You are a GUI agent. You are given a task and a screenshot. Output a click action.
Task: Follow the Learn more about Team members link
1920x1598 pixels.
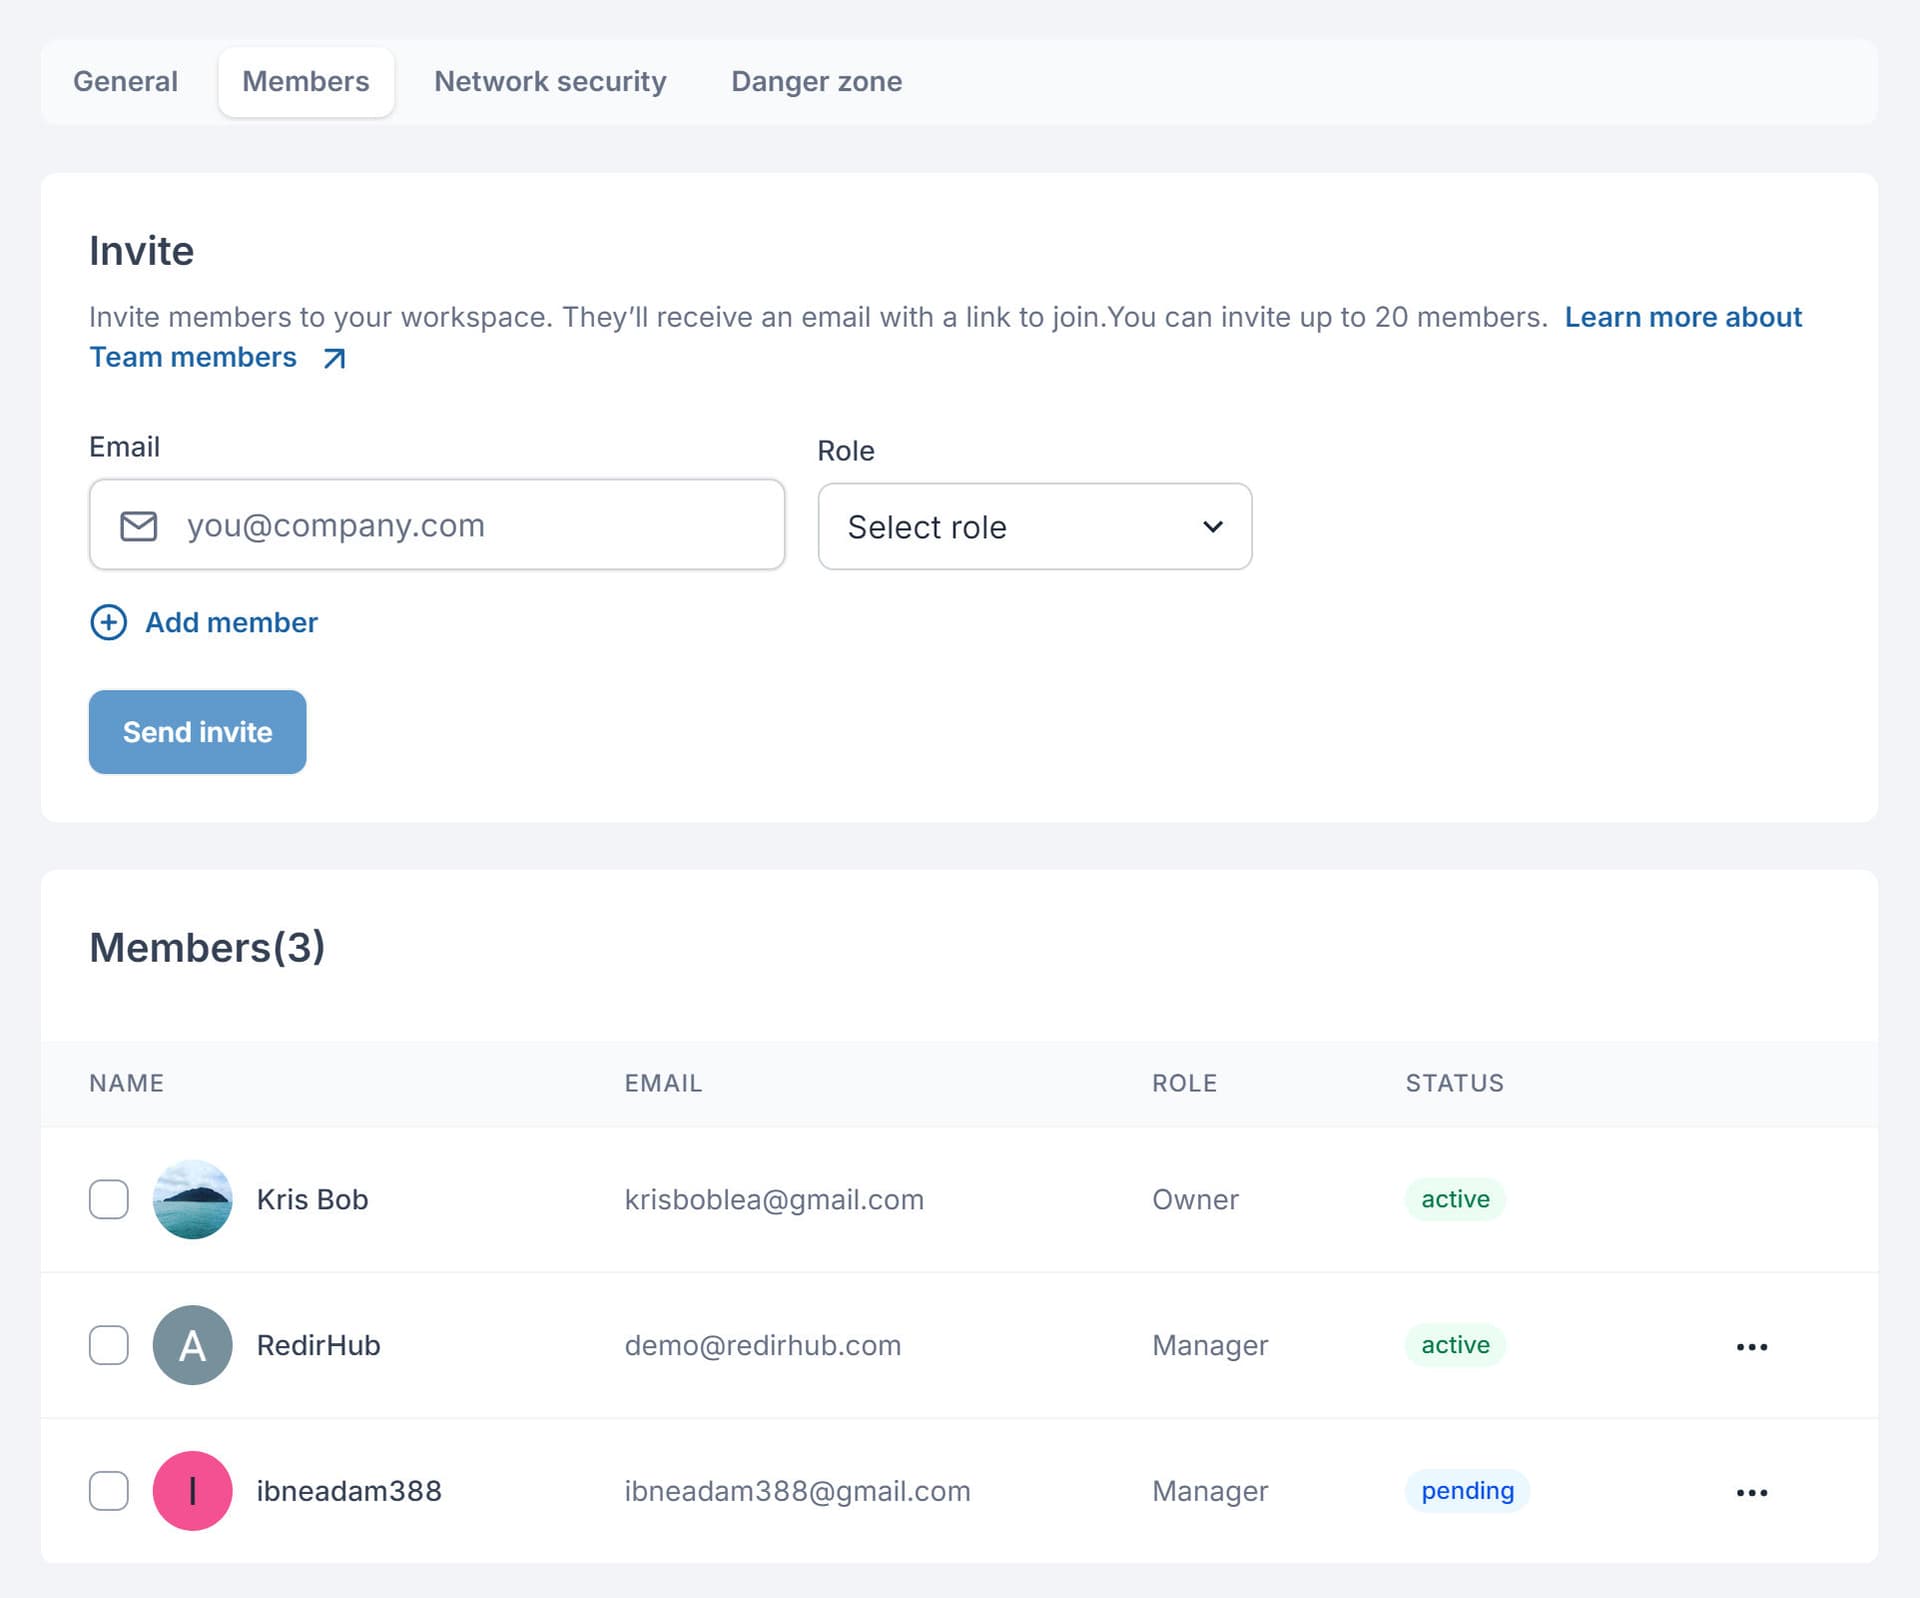(x=1683, y=317)
